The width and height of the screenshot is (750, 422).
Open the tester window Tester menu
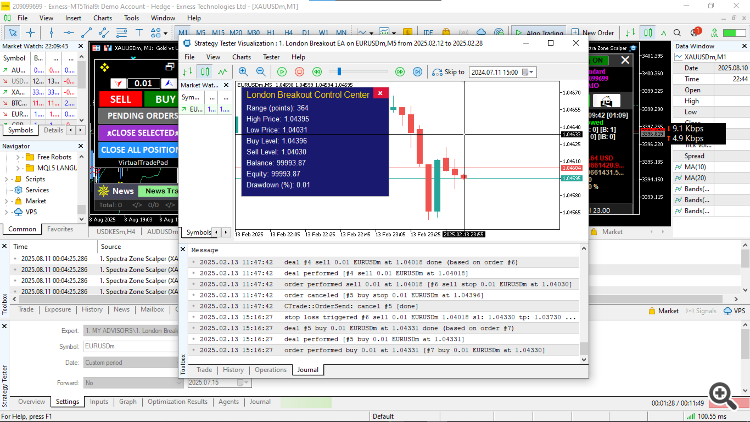271,57
